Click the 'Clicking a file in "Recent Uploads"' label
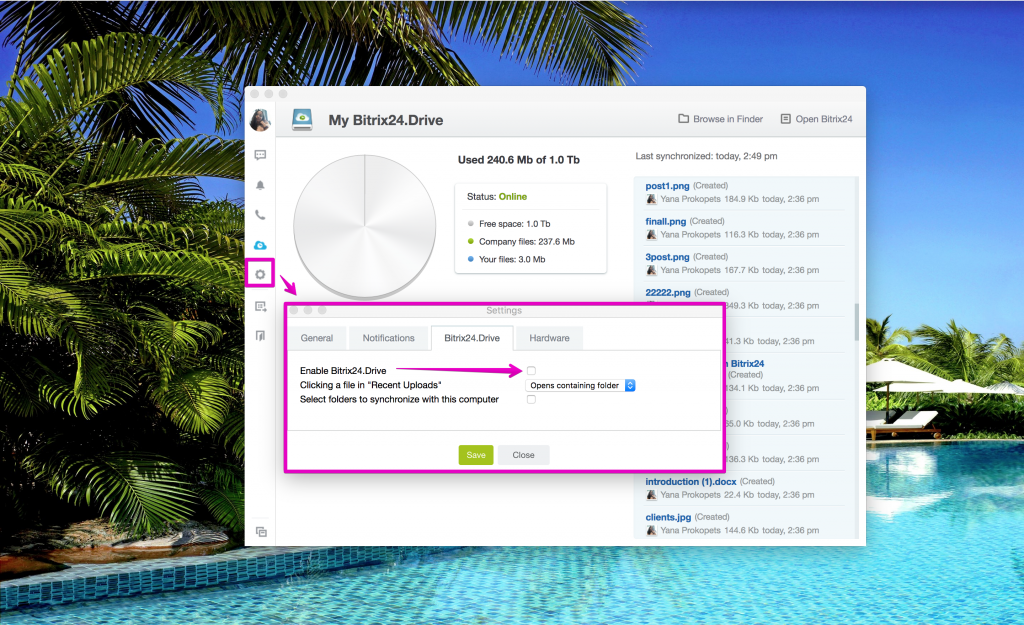Image resolution: width=1024 pixels, height=625 pixels. [370, 385]
